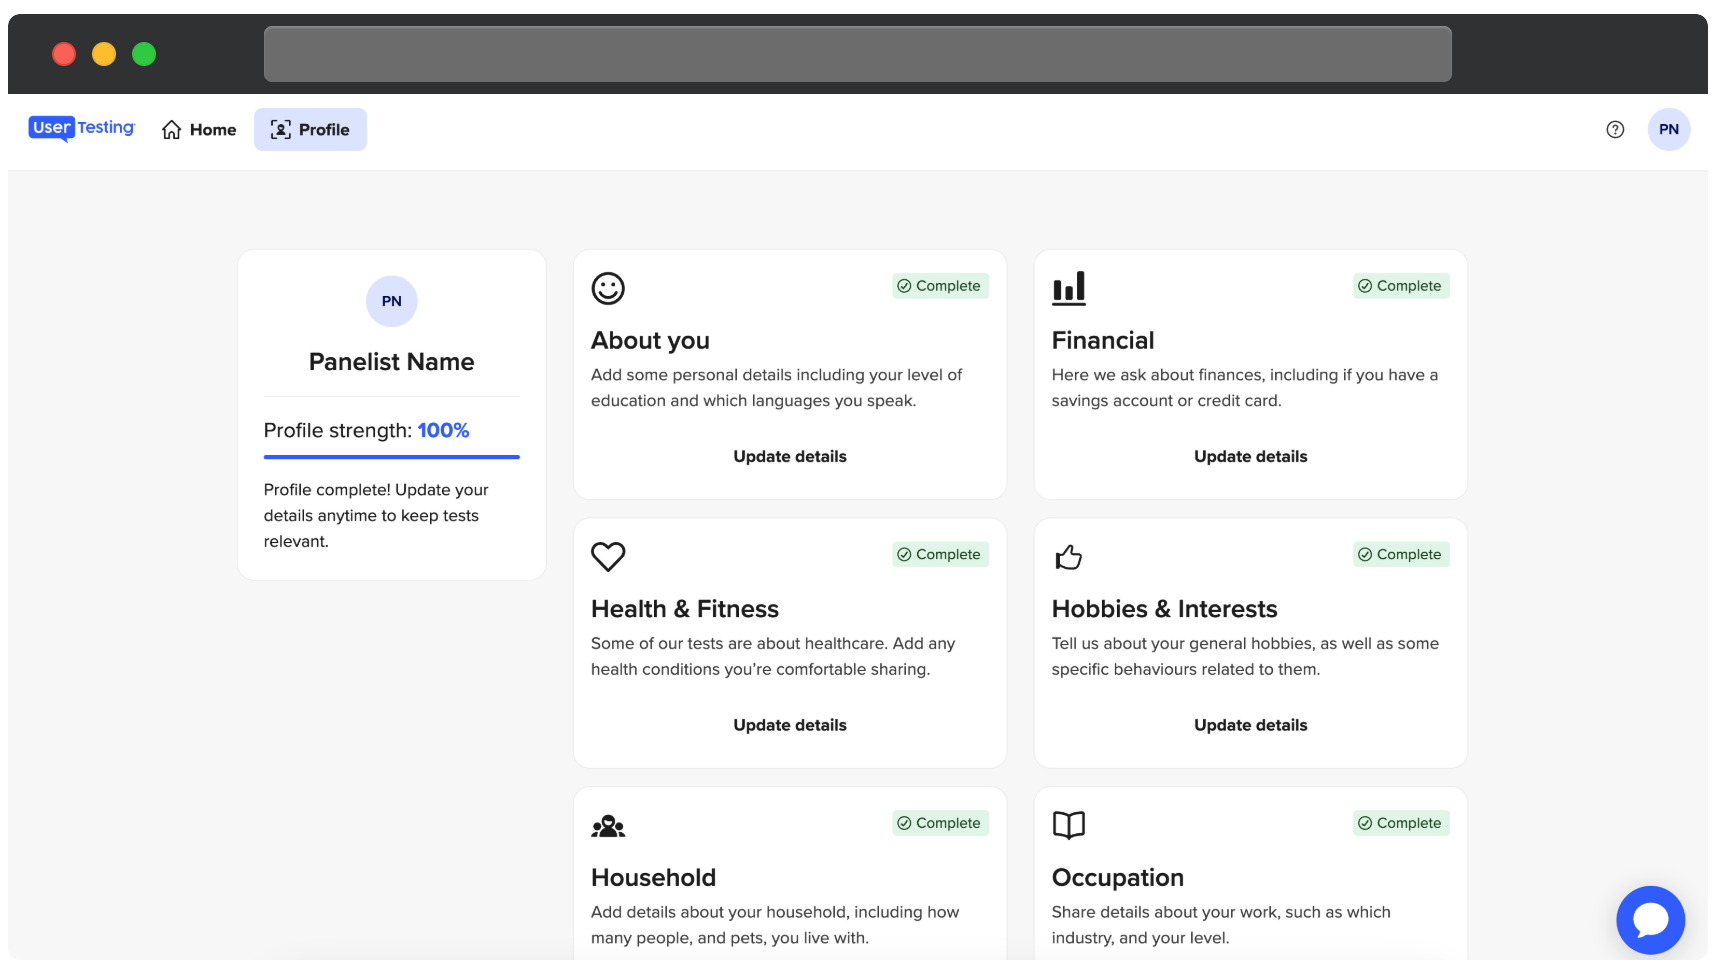Click the browser address bar

[x=858, y=54]
